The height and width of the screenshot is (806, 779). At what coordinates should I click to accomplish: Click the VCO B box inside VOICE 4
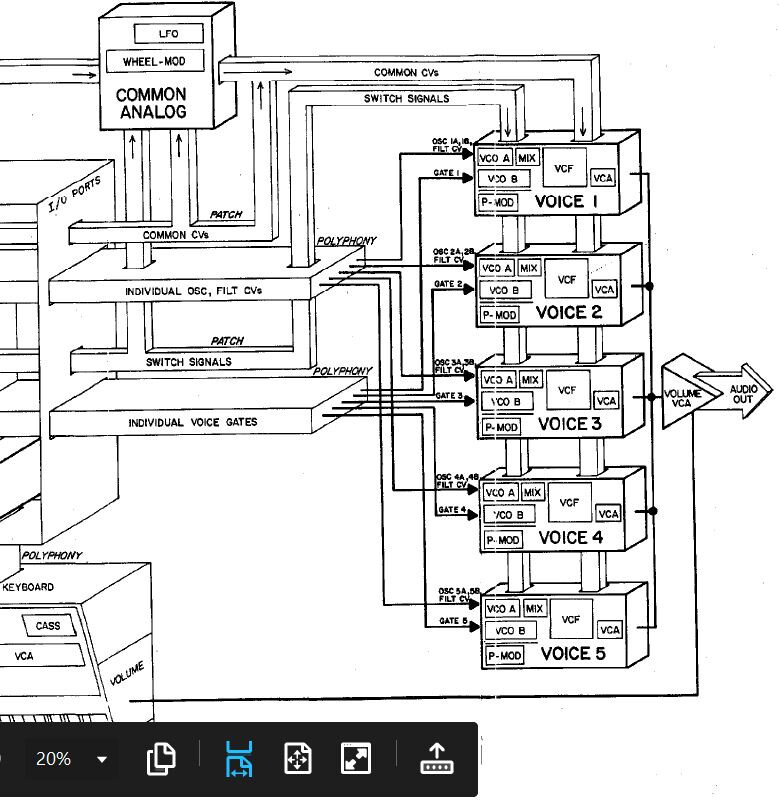click(x=510, y=515)
